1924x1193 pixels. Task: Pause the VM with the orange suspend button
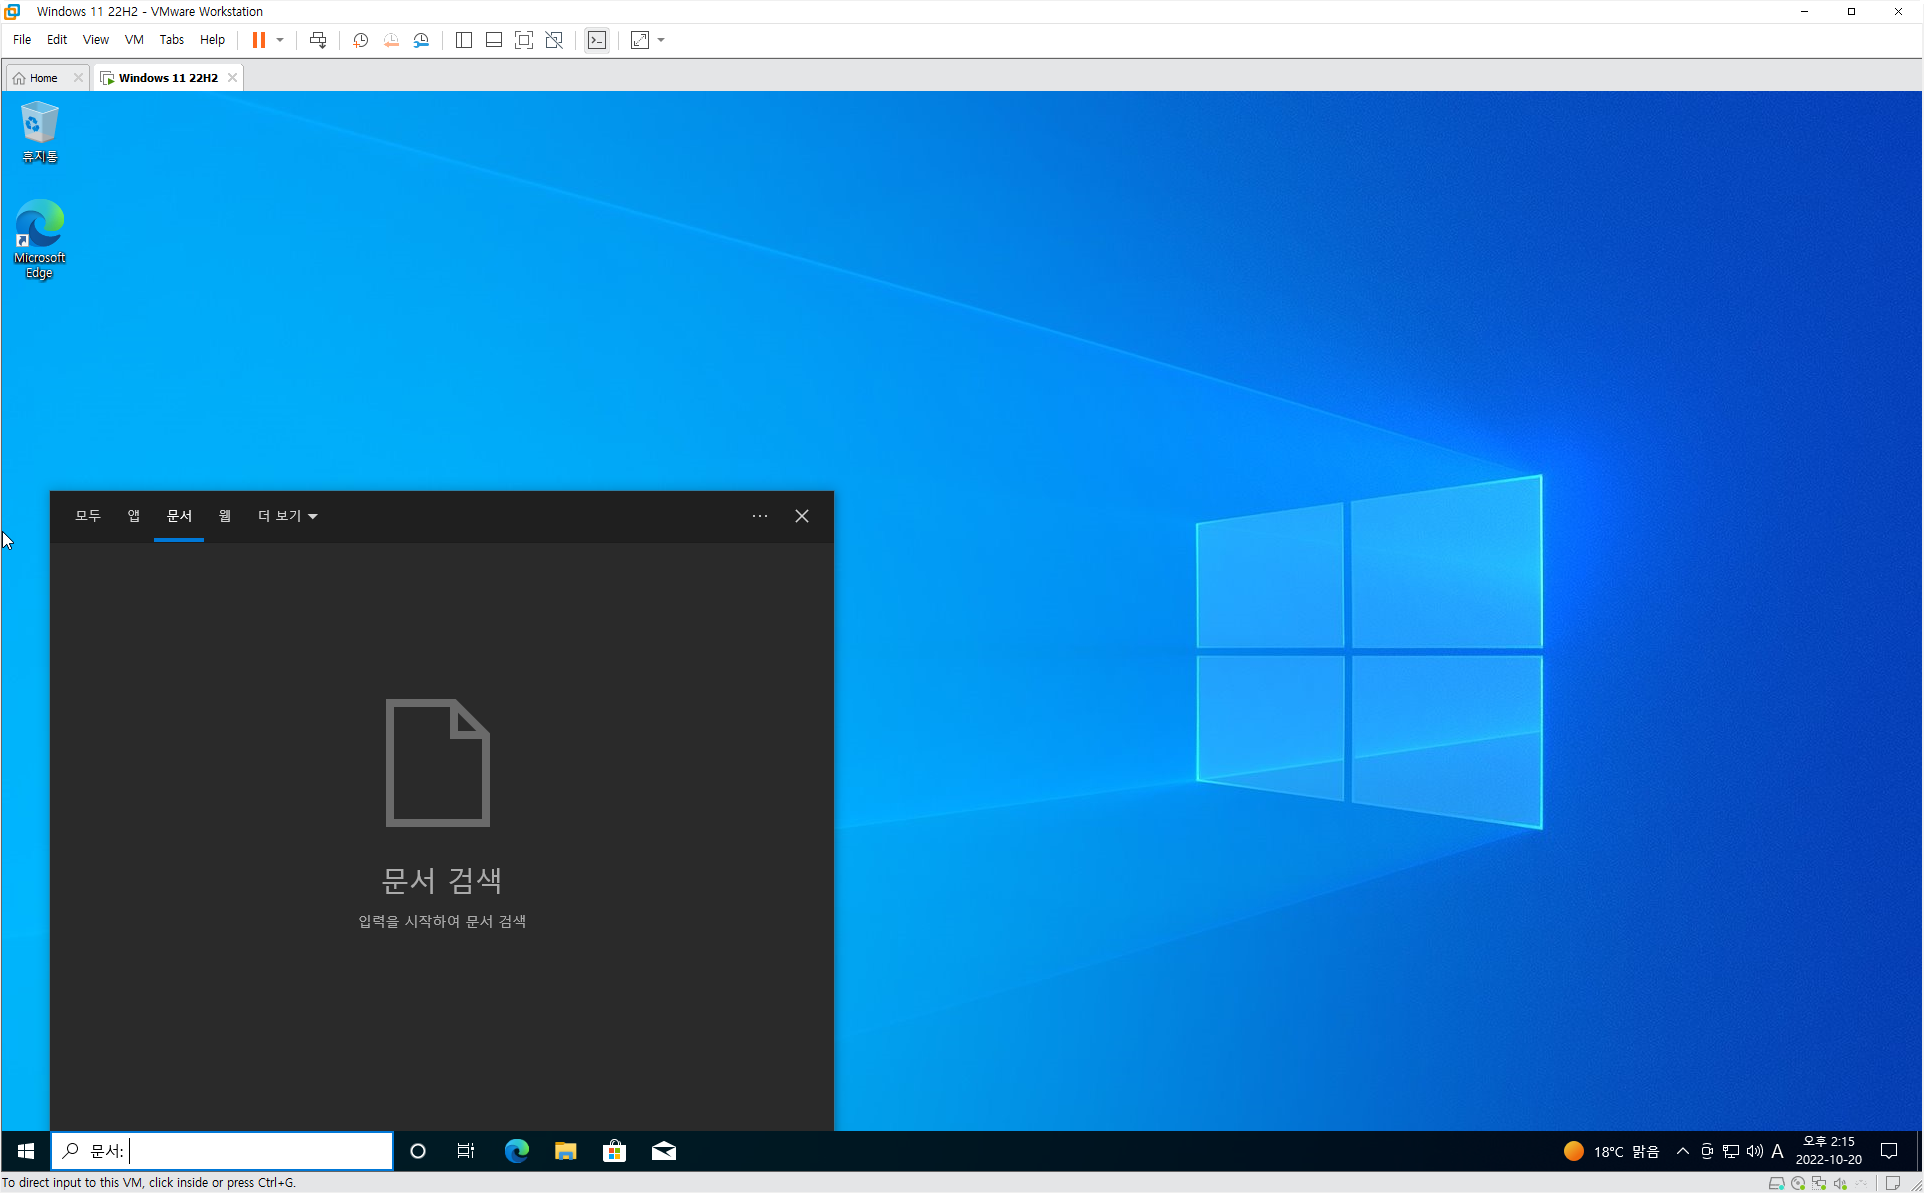258,40
